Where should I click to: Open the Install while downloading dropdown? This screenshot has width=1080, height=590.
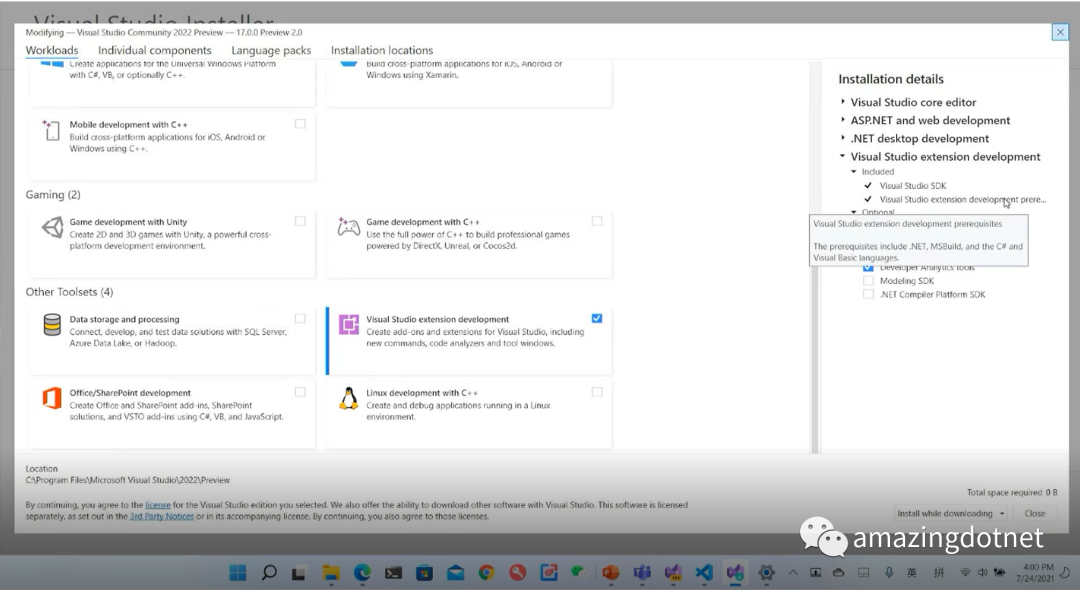(950, 514)
